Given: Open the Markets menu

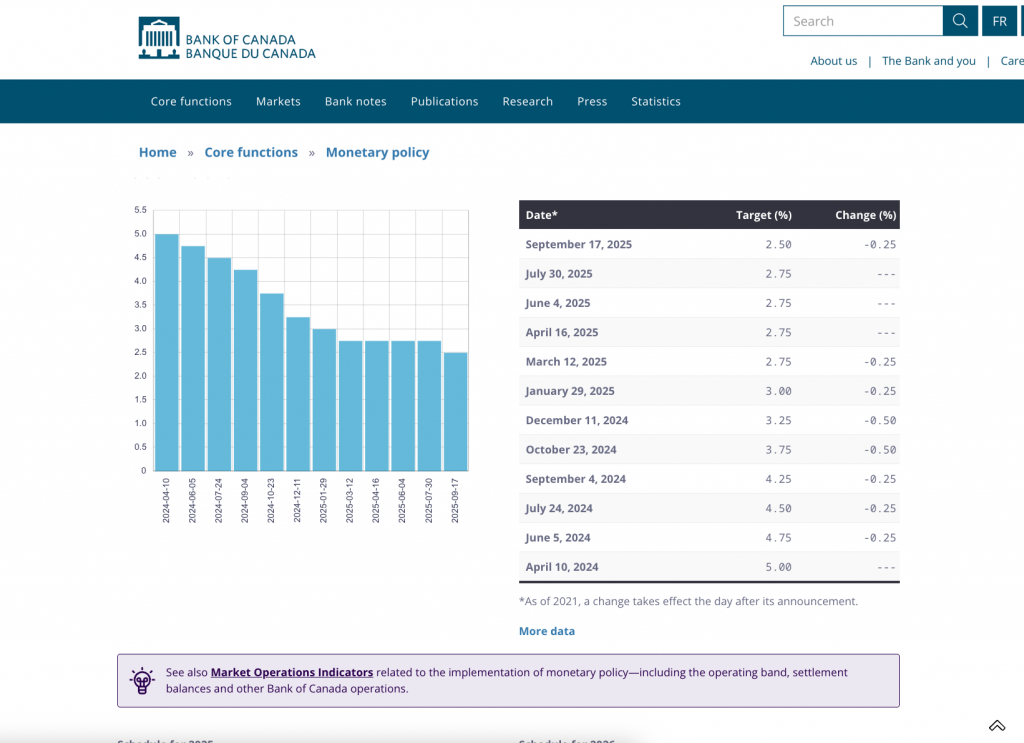Looking at the screenshot, I should coord(278,101).
